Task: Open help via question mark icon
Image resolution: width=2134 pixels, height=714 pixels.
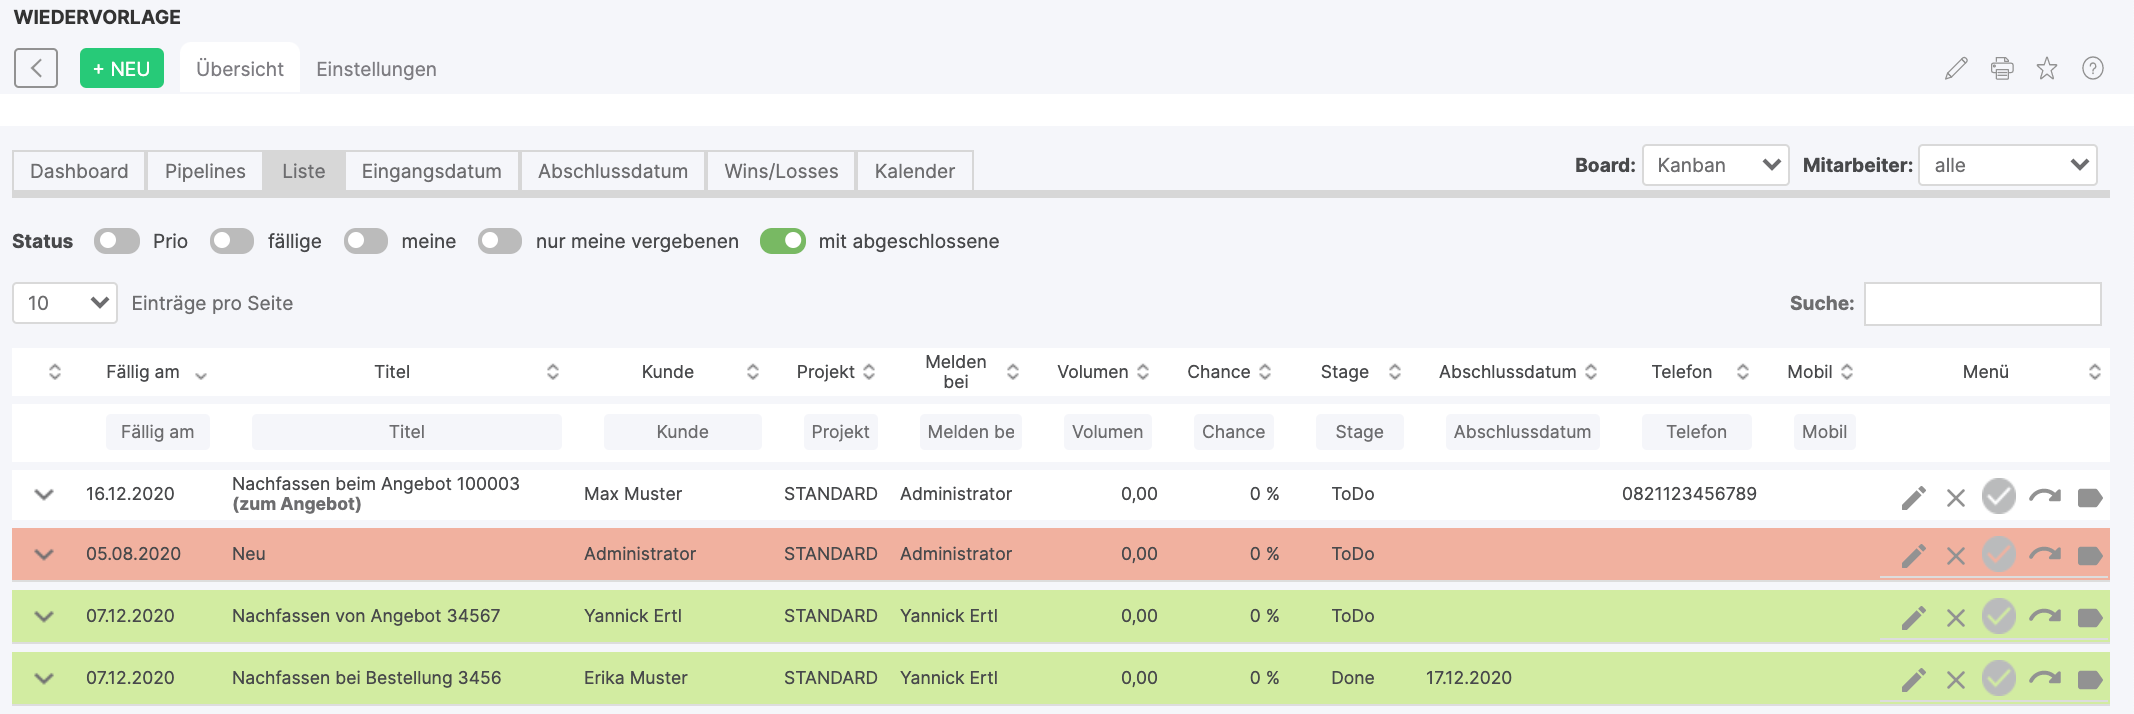Action: click(2093, 69)
